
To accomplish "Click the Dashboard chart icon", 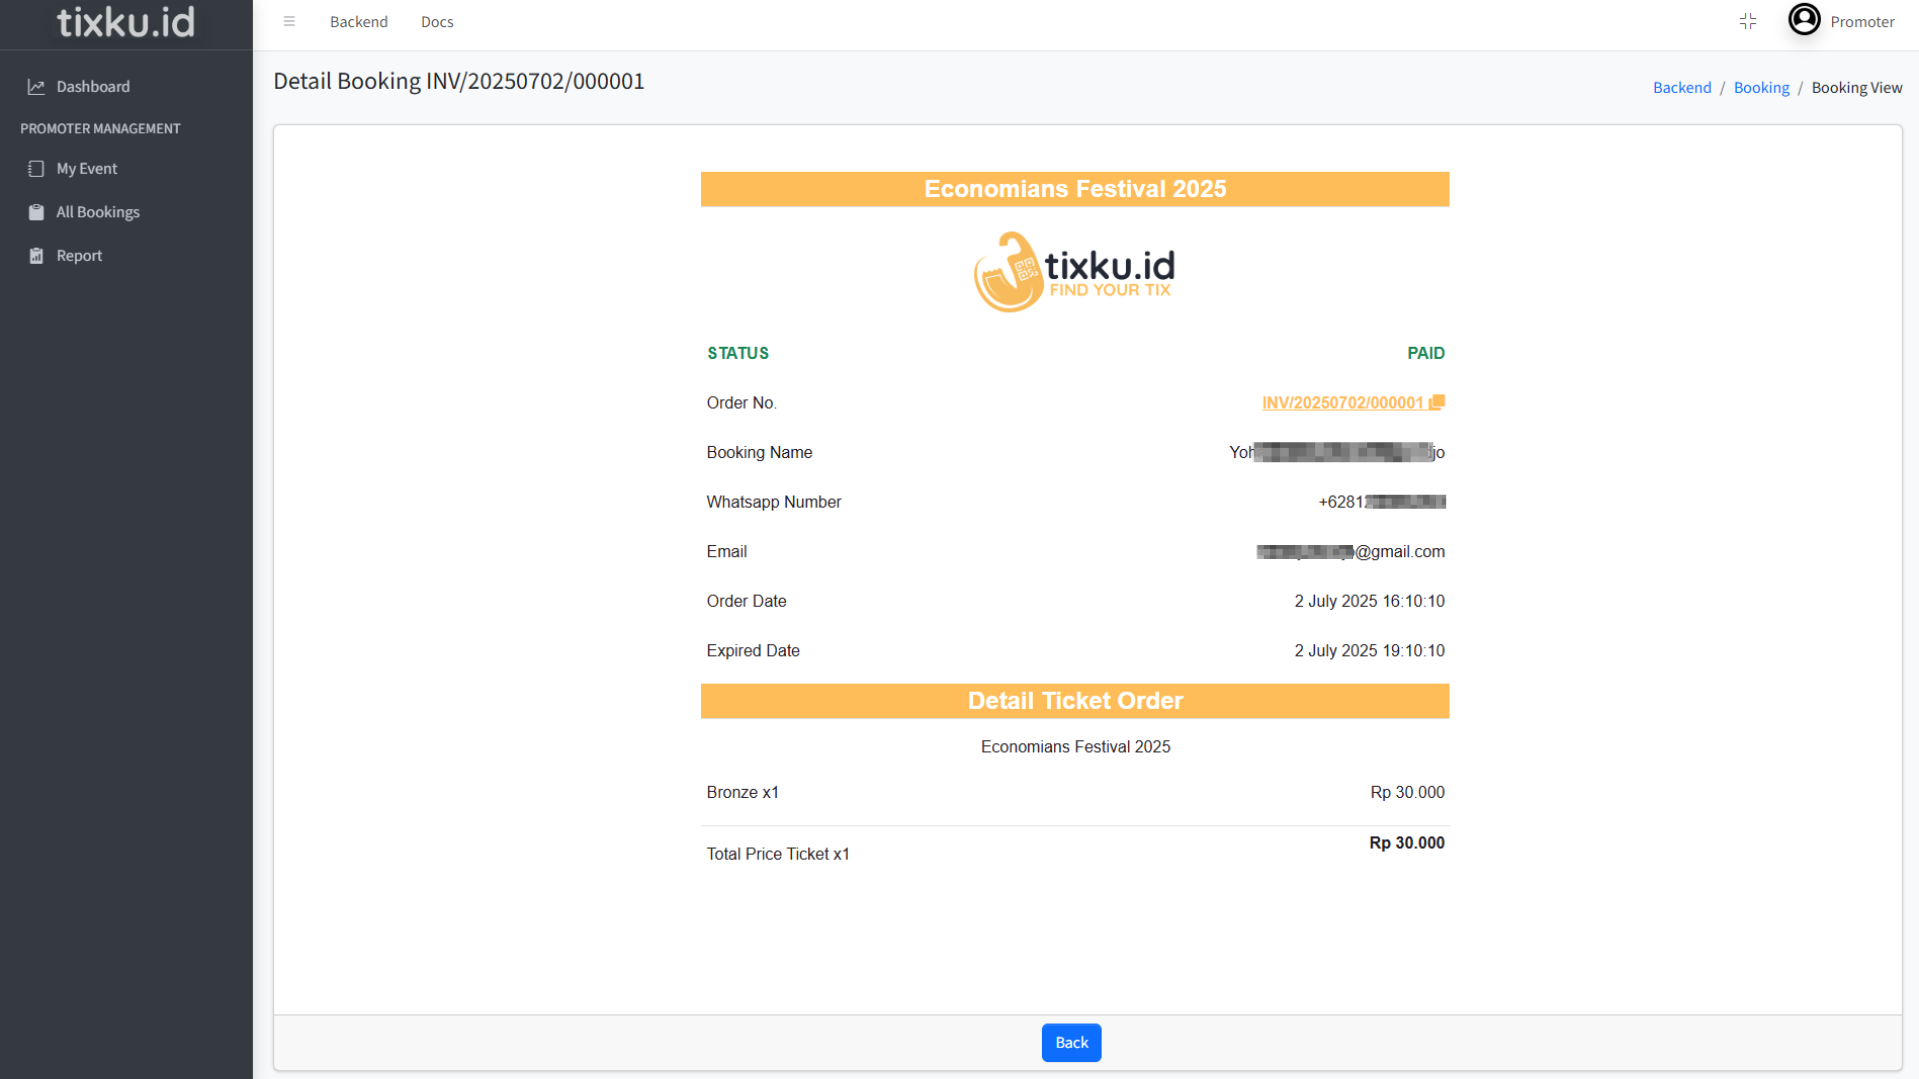I will pyautogui.click(x=36, y=87).
